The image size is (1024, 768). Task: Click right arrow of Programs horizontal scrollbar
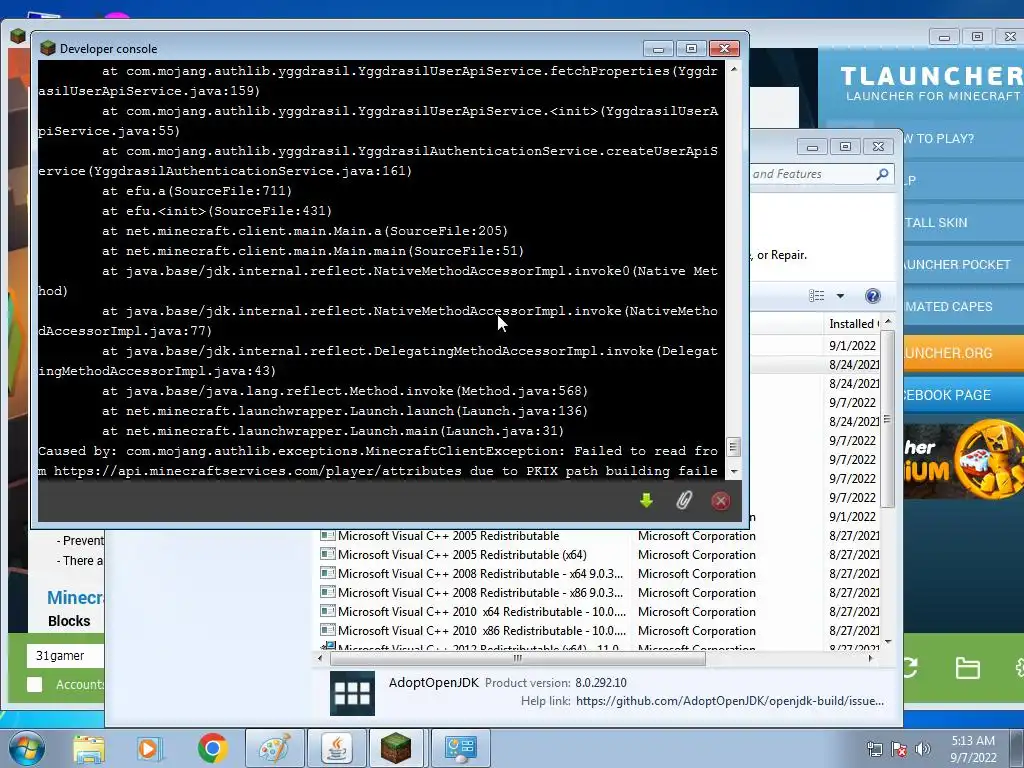tap(871, 658)
